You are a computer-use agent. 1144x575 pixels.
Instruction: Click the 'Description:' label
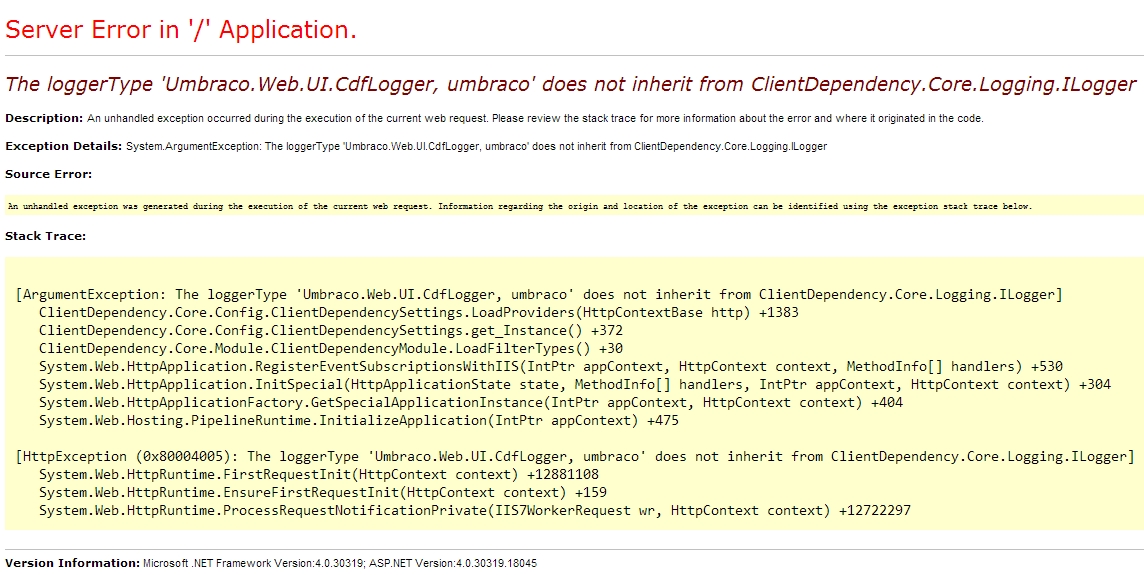tap(45, 118)
